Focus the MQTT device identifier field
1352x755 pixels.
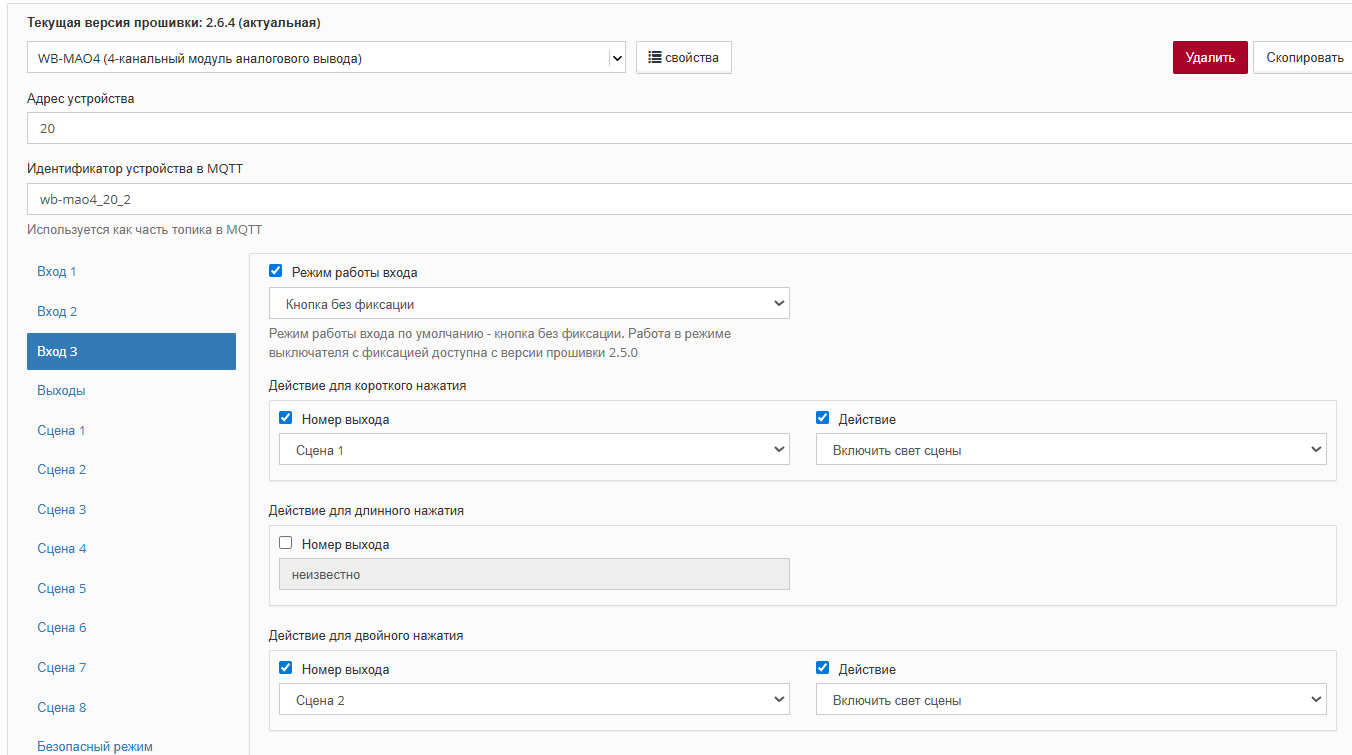[x=689, y=199]
